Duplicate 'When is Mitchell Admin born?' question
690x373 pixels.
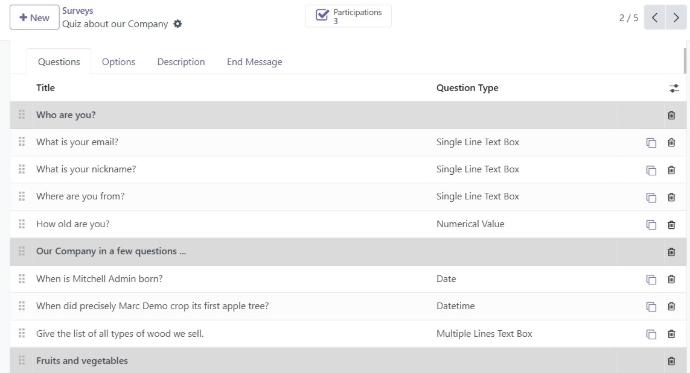[x=651, y=279]
